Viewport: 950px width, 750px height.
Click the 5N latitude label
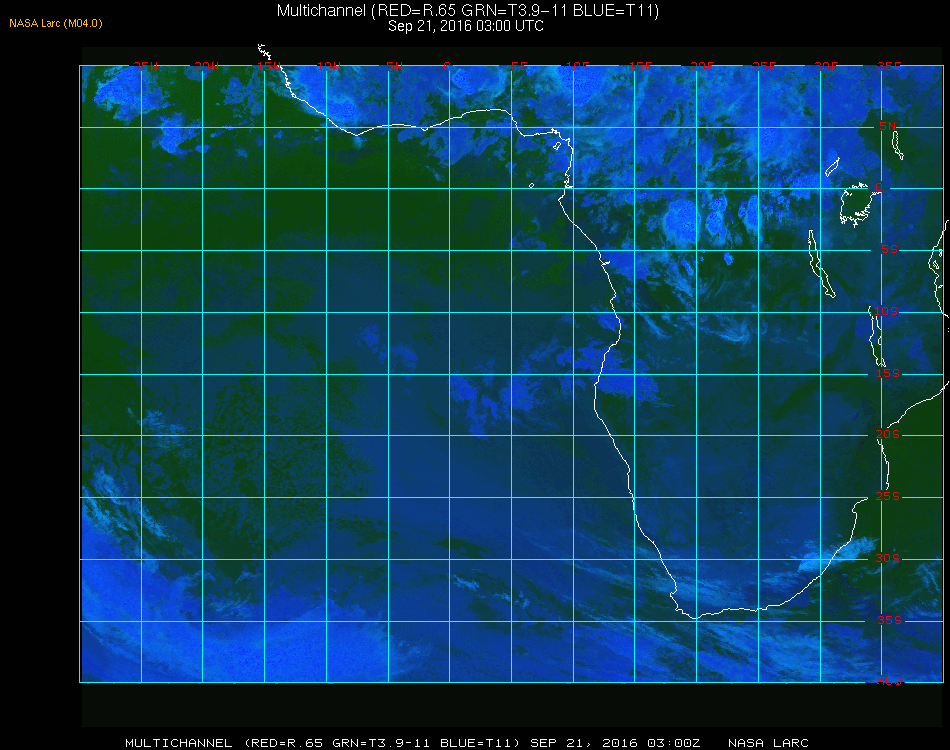click(x=888, y=126)
